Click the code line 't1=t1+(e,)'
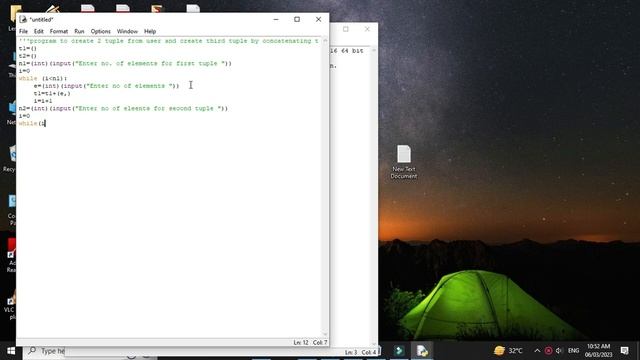The image size is (640, 360). (52, 93)
